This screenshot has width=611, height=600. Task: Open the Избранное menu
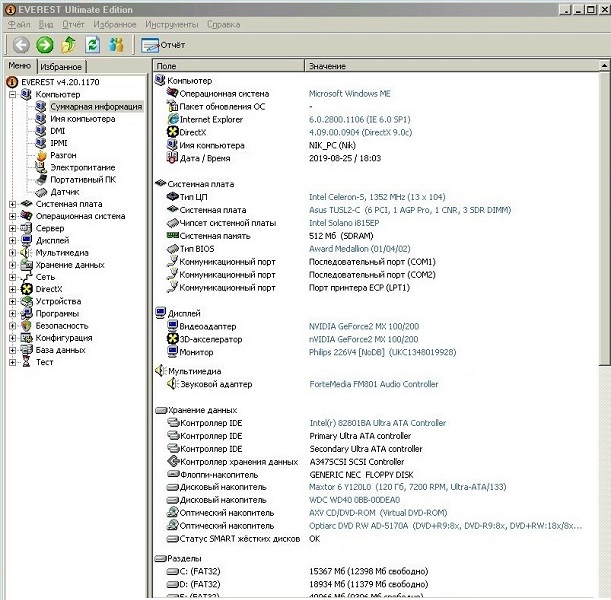[115, 25]
